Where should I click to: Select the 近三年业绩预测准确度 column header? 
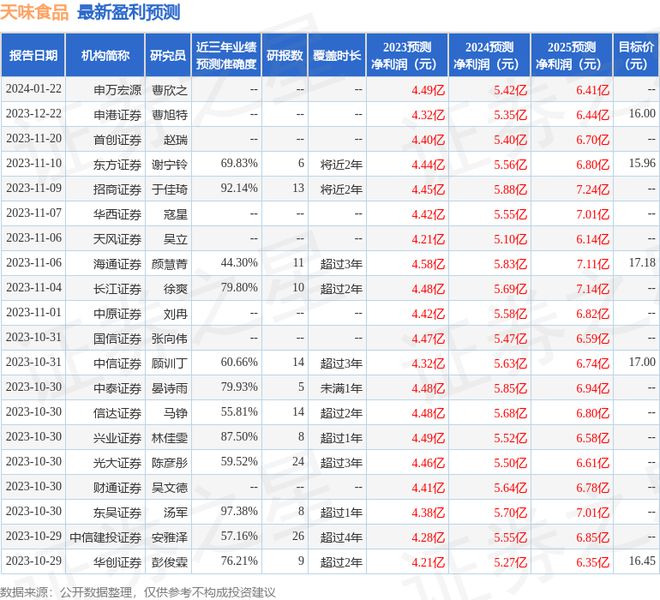click(226, 55)
